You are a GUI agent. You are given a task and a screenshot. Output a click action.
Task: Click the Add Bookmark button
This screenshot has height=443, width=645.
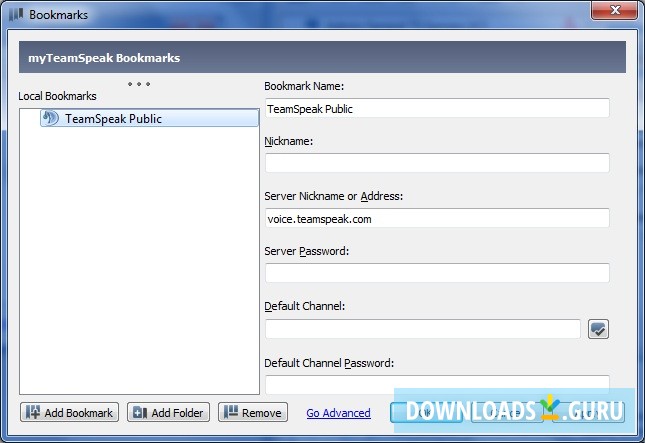tap(70, 413)
